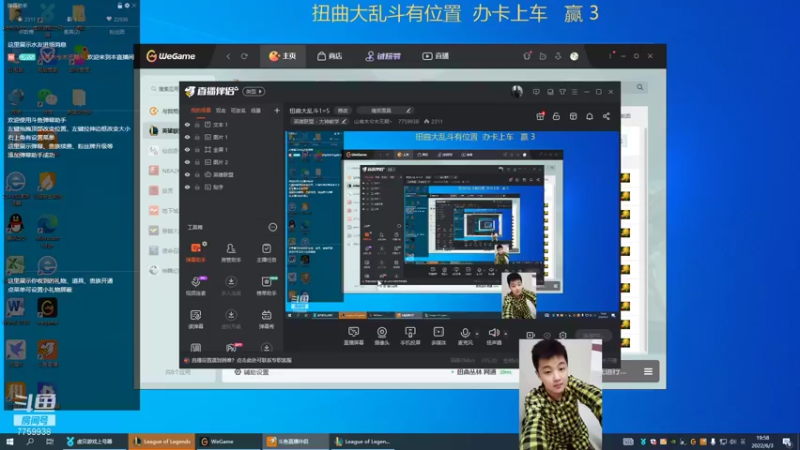The image size is (800, 450).
Task: Select the orange active scene tab
Action: [201, 110]
